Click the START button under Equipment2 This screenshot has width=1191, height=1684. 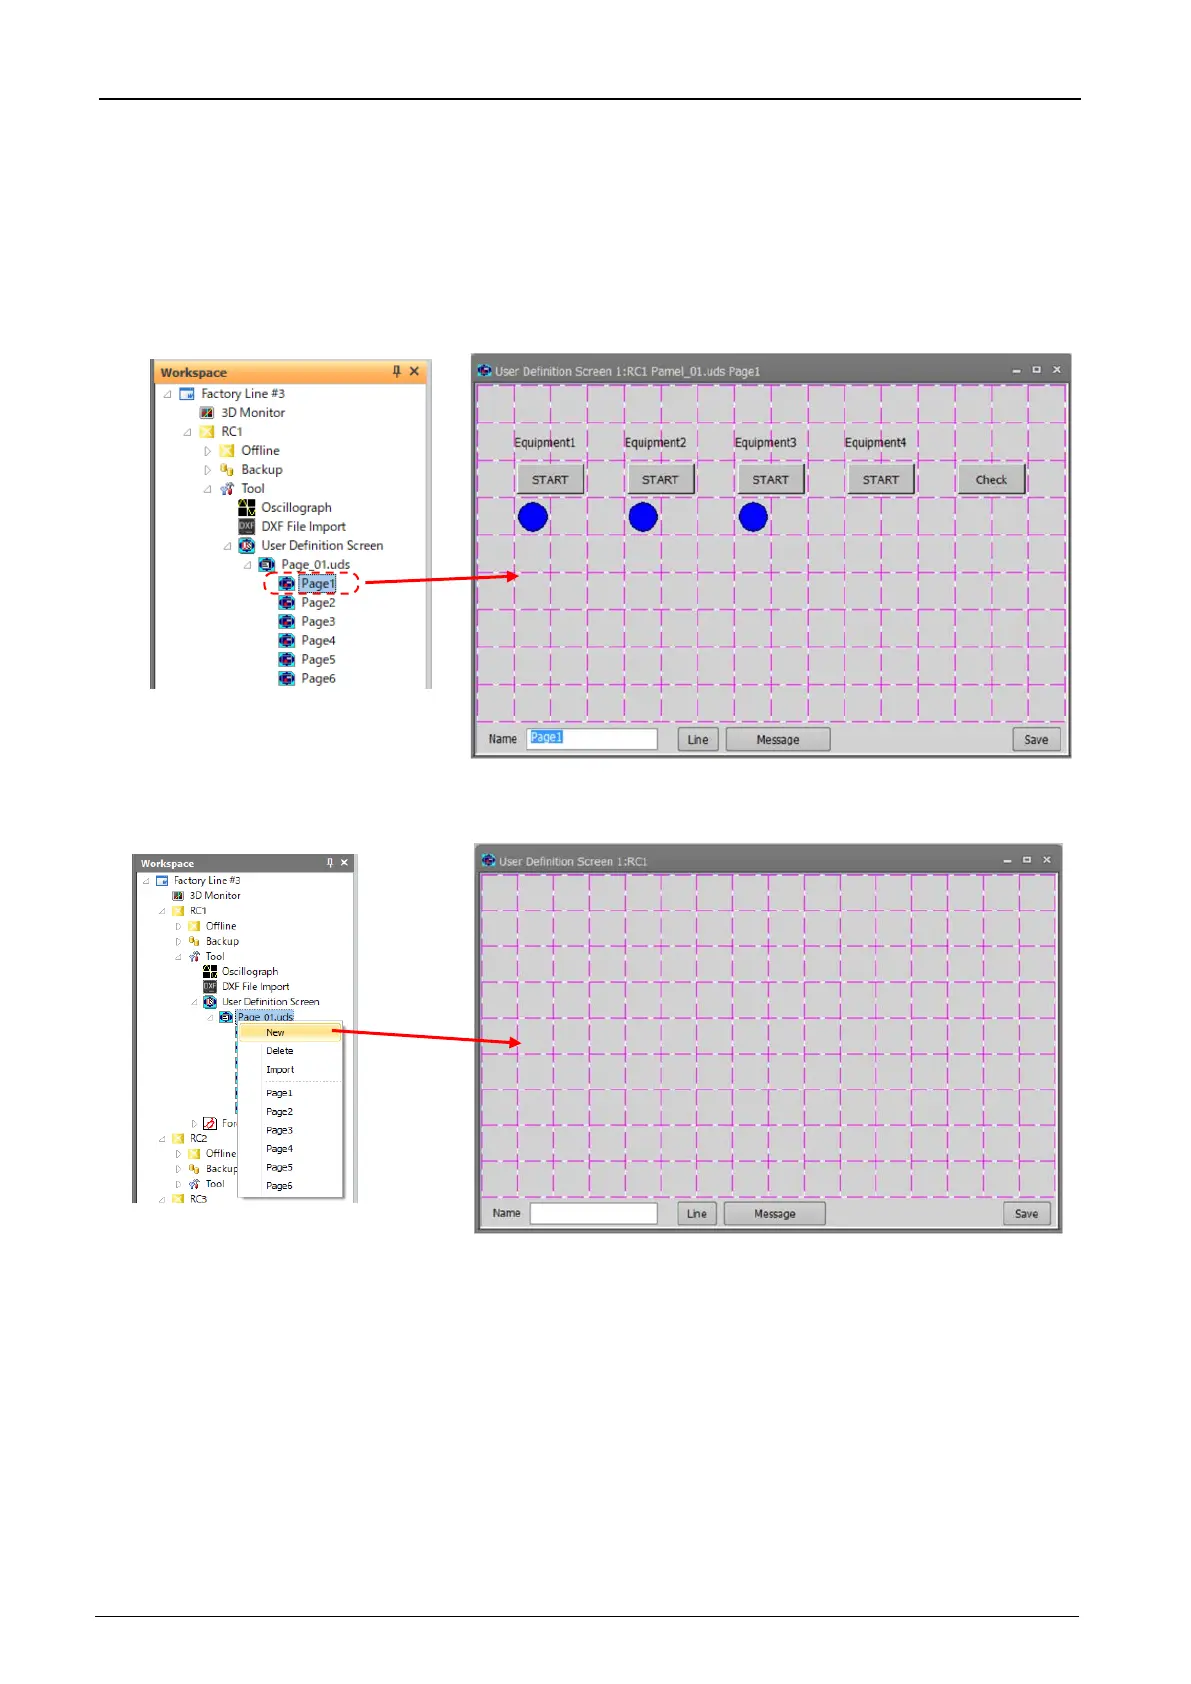click(x=660, y=480)
